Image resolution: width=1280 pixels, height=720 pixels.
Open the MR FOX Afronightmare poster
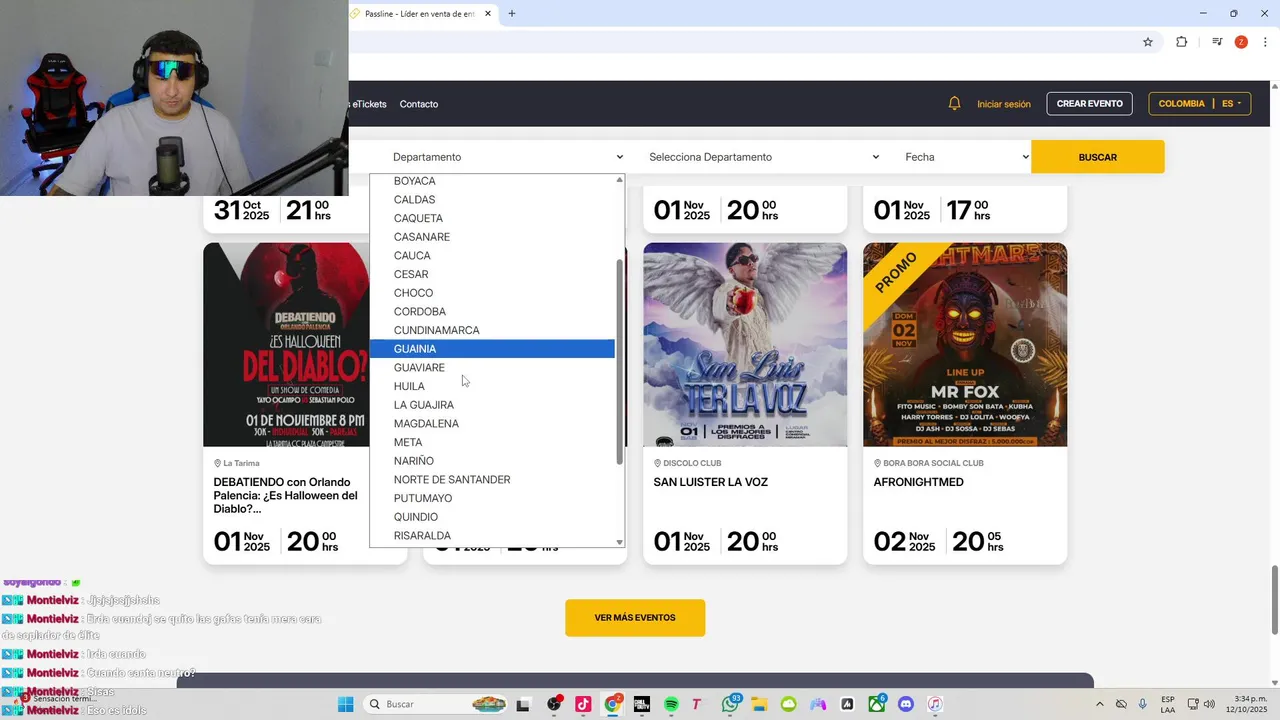pos(965,345)
